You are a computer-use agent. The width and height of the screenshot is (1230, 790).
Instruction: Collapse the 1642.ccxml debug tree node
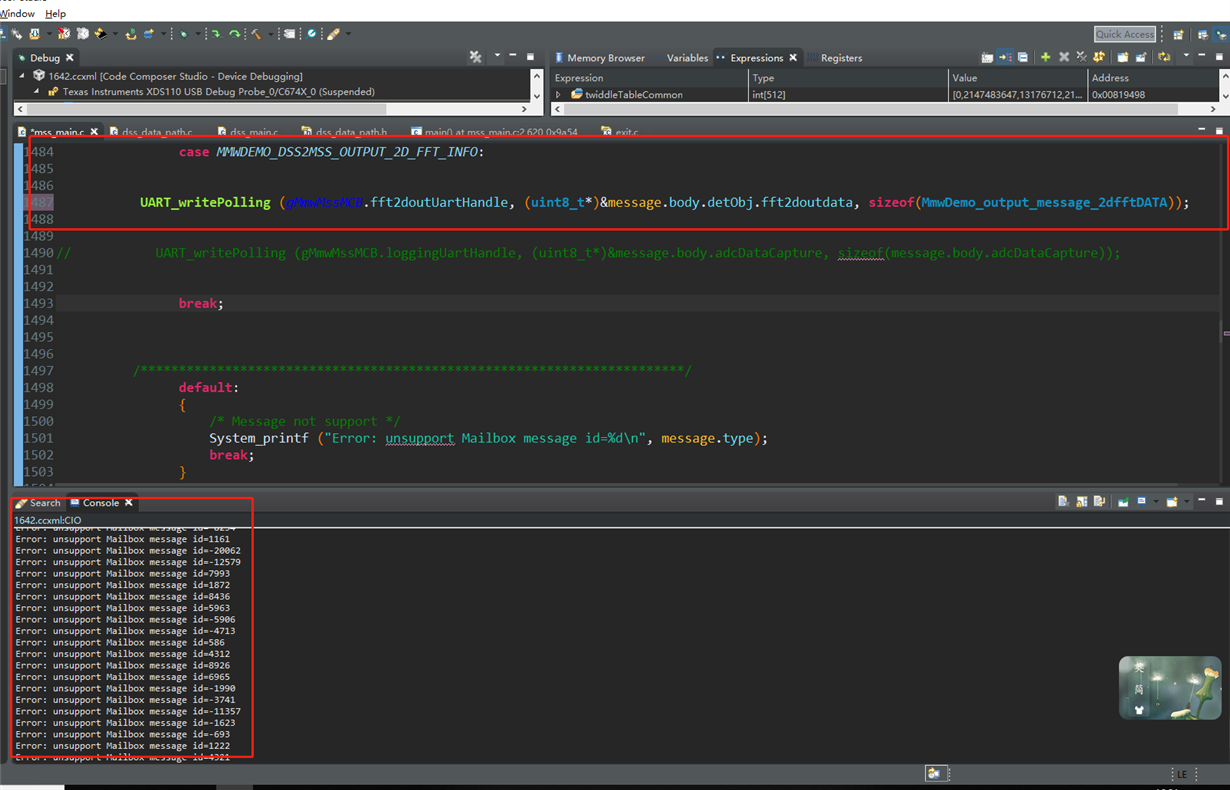click(22, 76)
